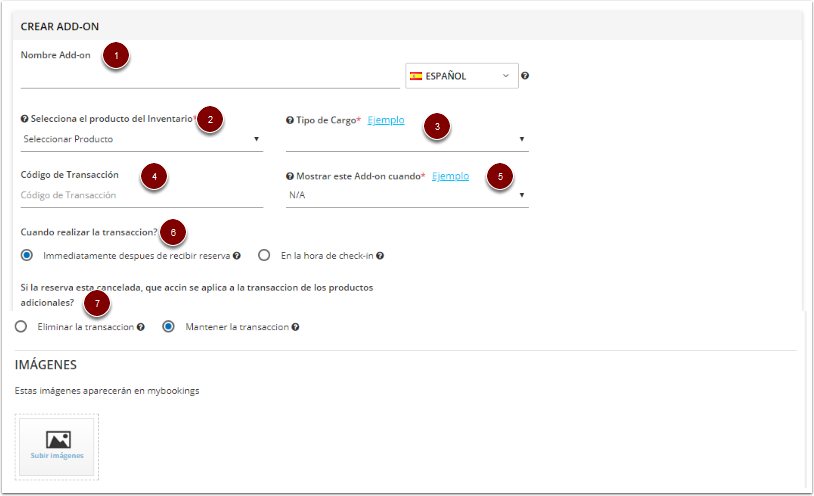Open Mostrar este Add-on cuando N/A dropdown
Image resolution: width=814 pixels, height=496 pixels.
coord(407,195)
